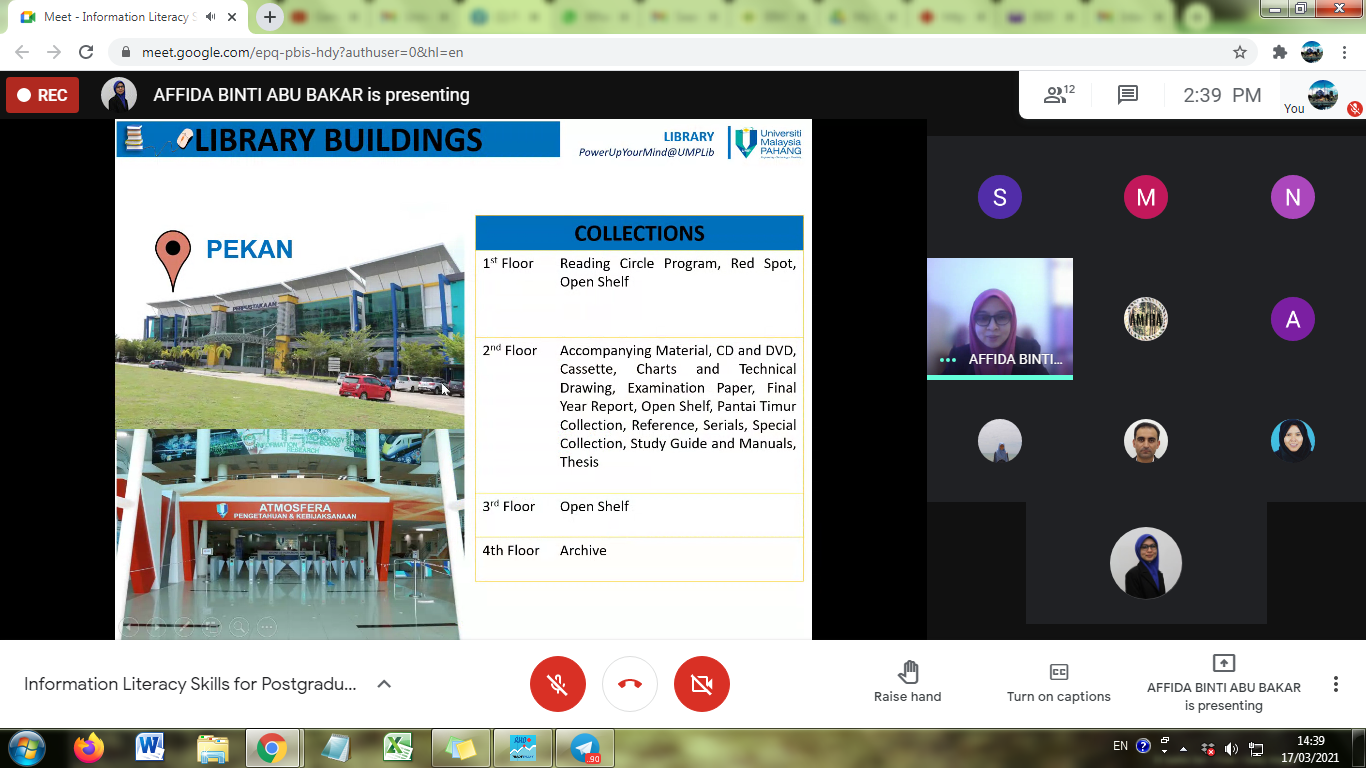Select the participant with blue hijab photo
Screen dimensions: 1366x768
pyautogui.click(x=1293, y=441)
